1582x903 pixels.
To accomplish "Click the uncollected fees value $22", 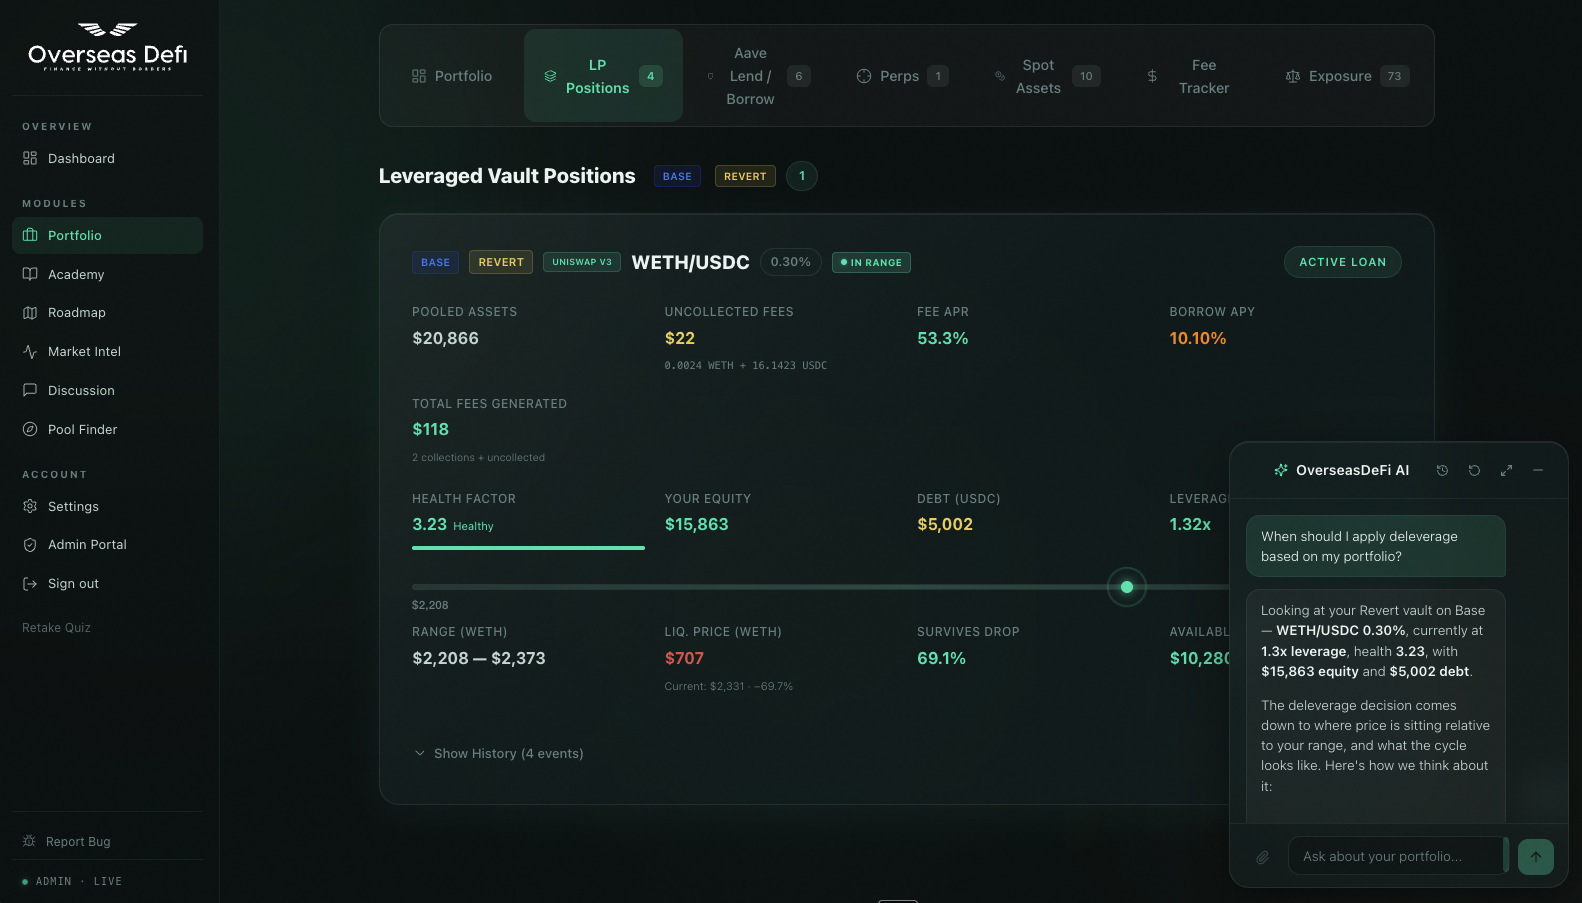I will 680,338.
